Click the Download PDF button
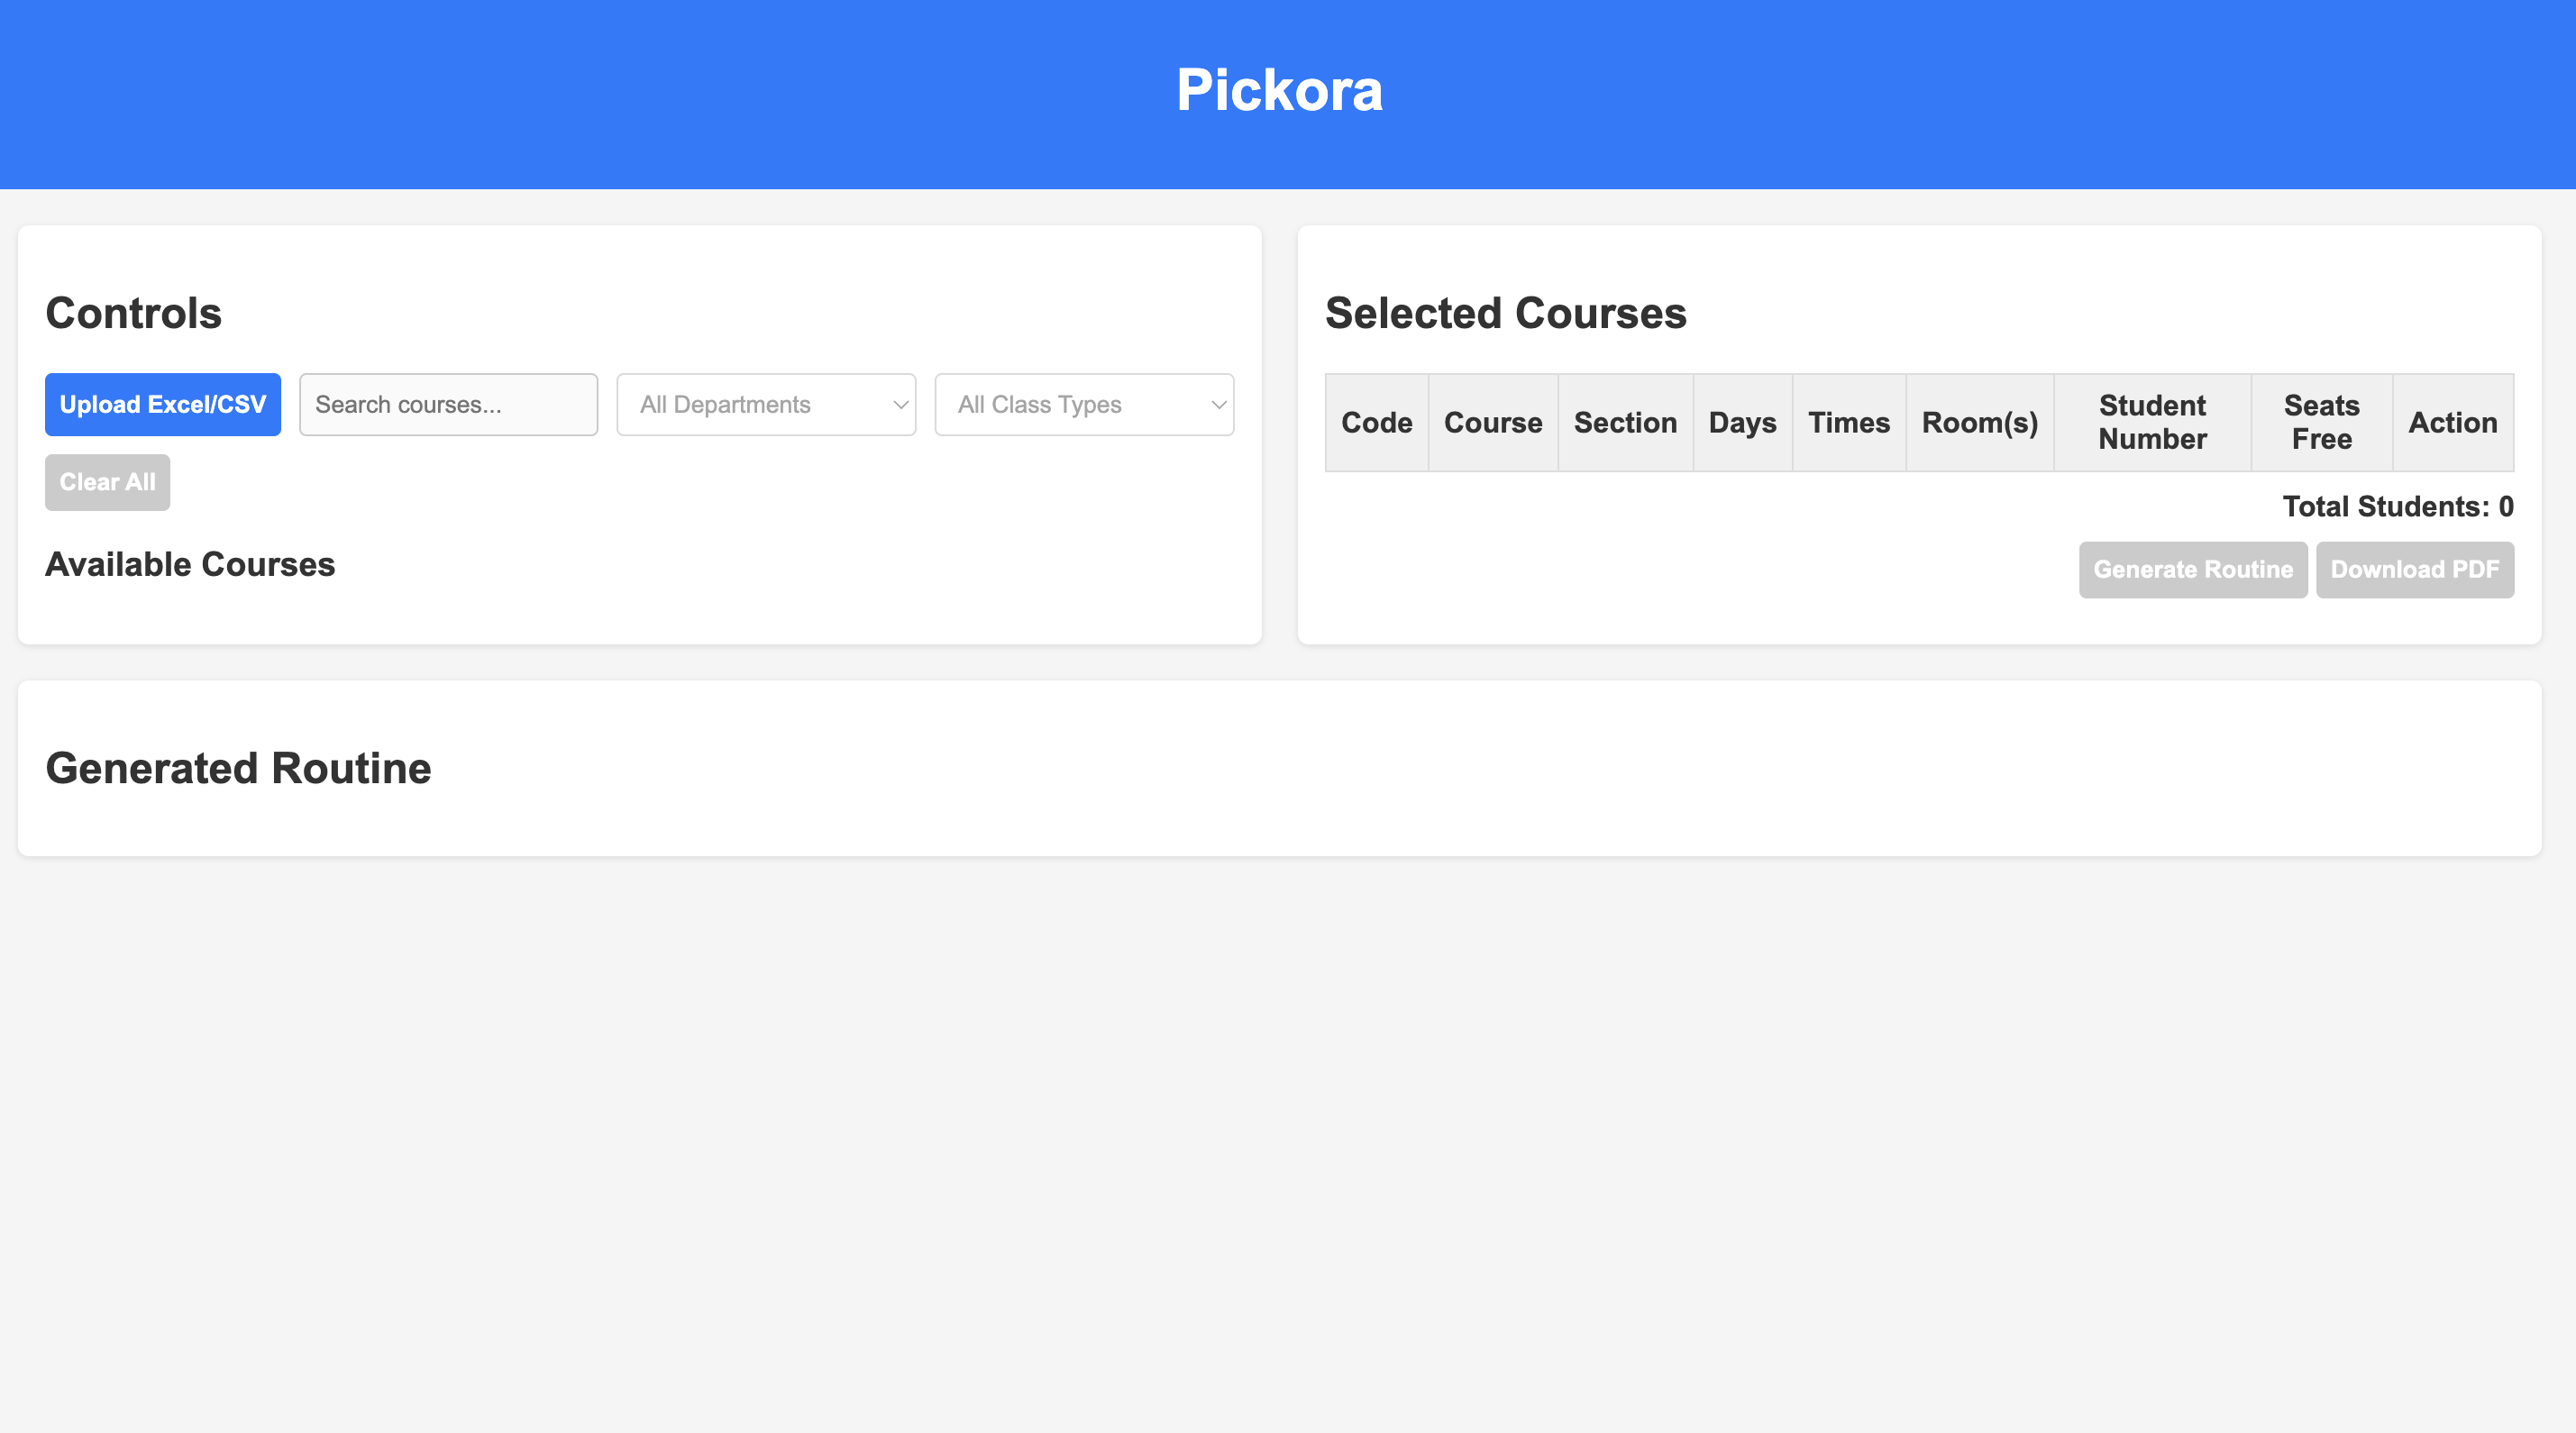 2415,569
